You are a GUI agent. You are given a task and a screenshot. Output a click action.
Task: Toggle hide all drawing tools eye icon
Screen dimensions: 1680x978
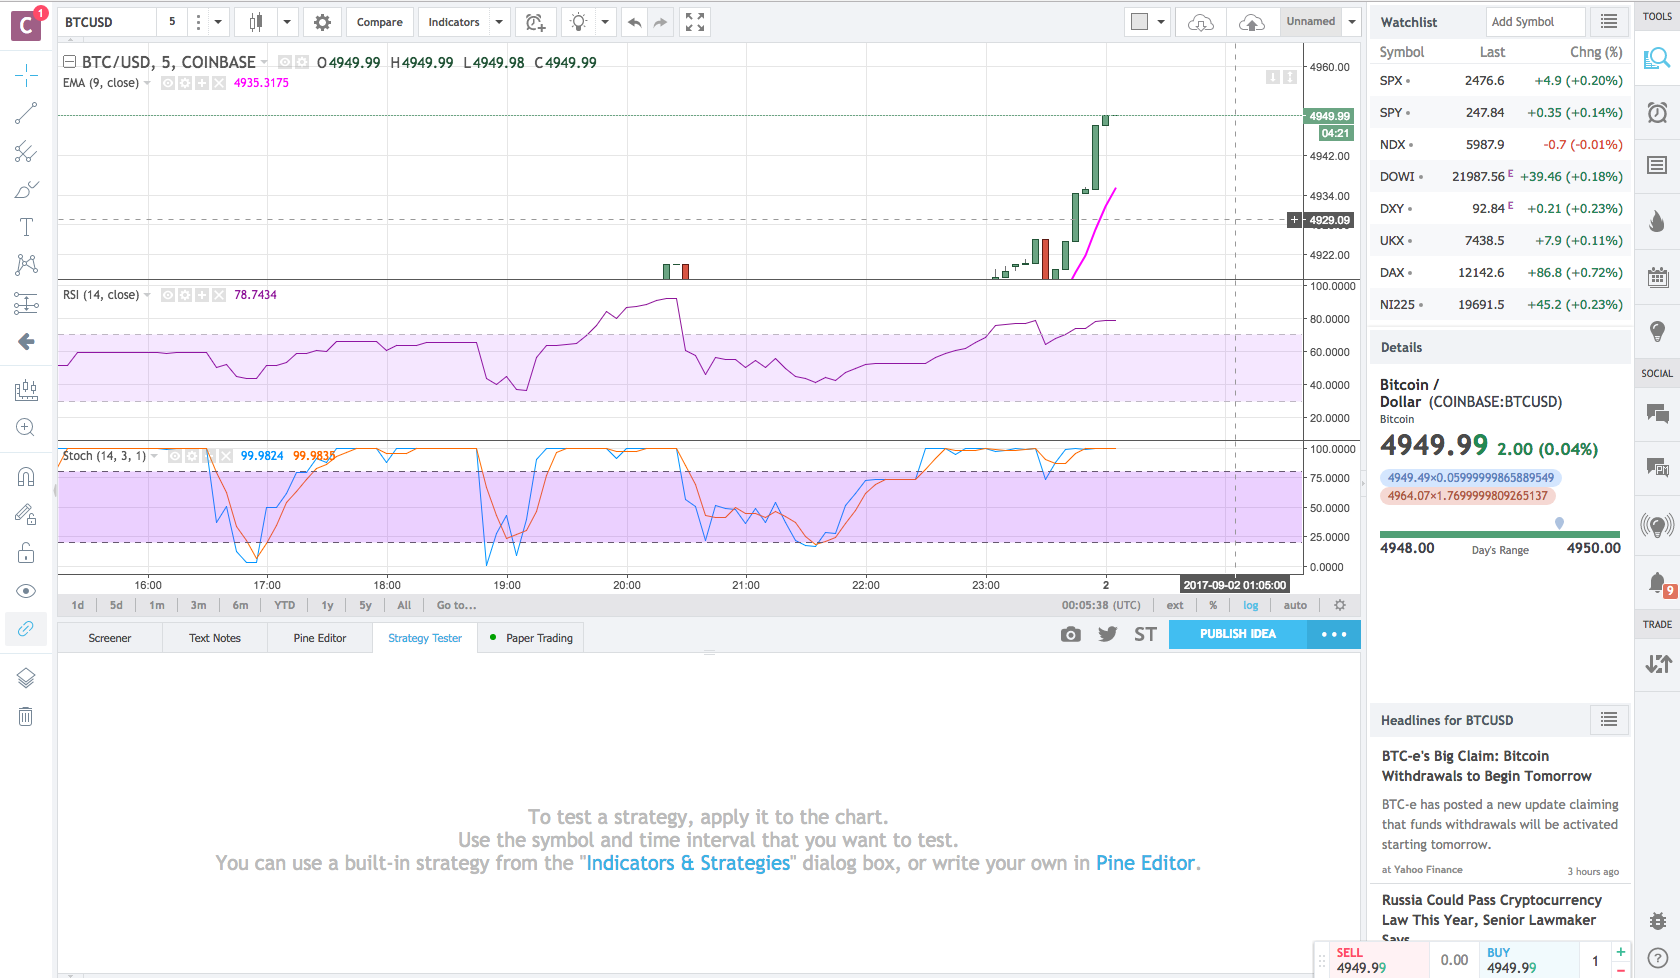coord(26,591)
